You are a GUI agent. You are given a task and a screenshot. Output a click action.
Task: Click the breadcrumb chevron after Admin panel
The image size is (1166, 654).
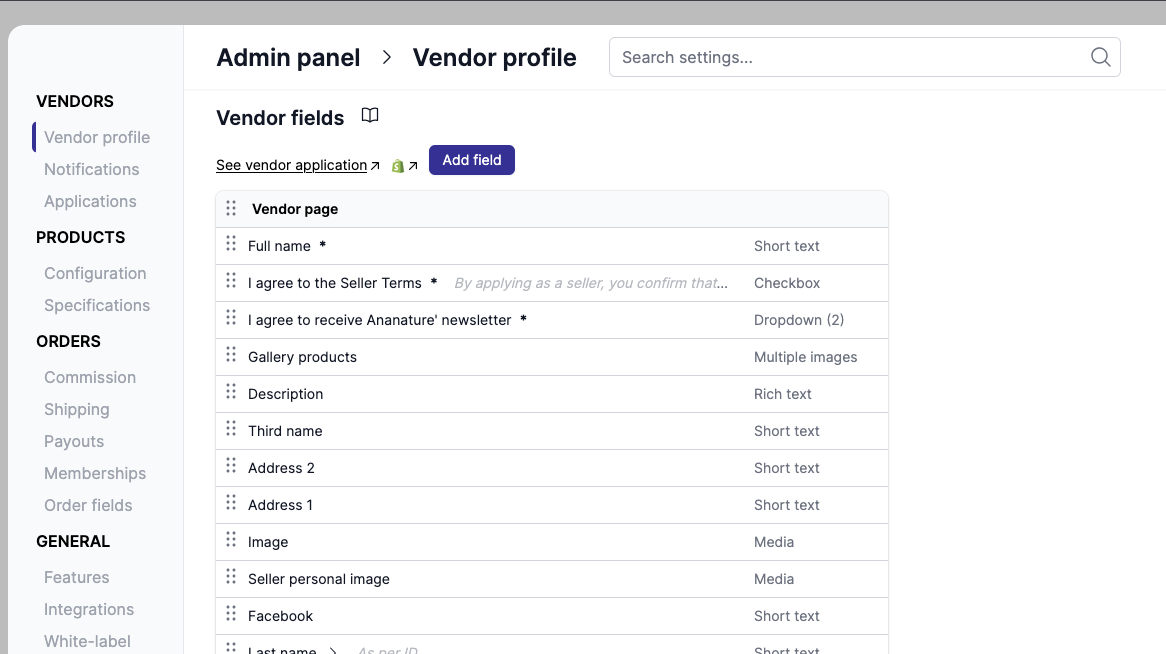(x=387, y=58)
